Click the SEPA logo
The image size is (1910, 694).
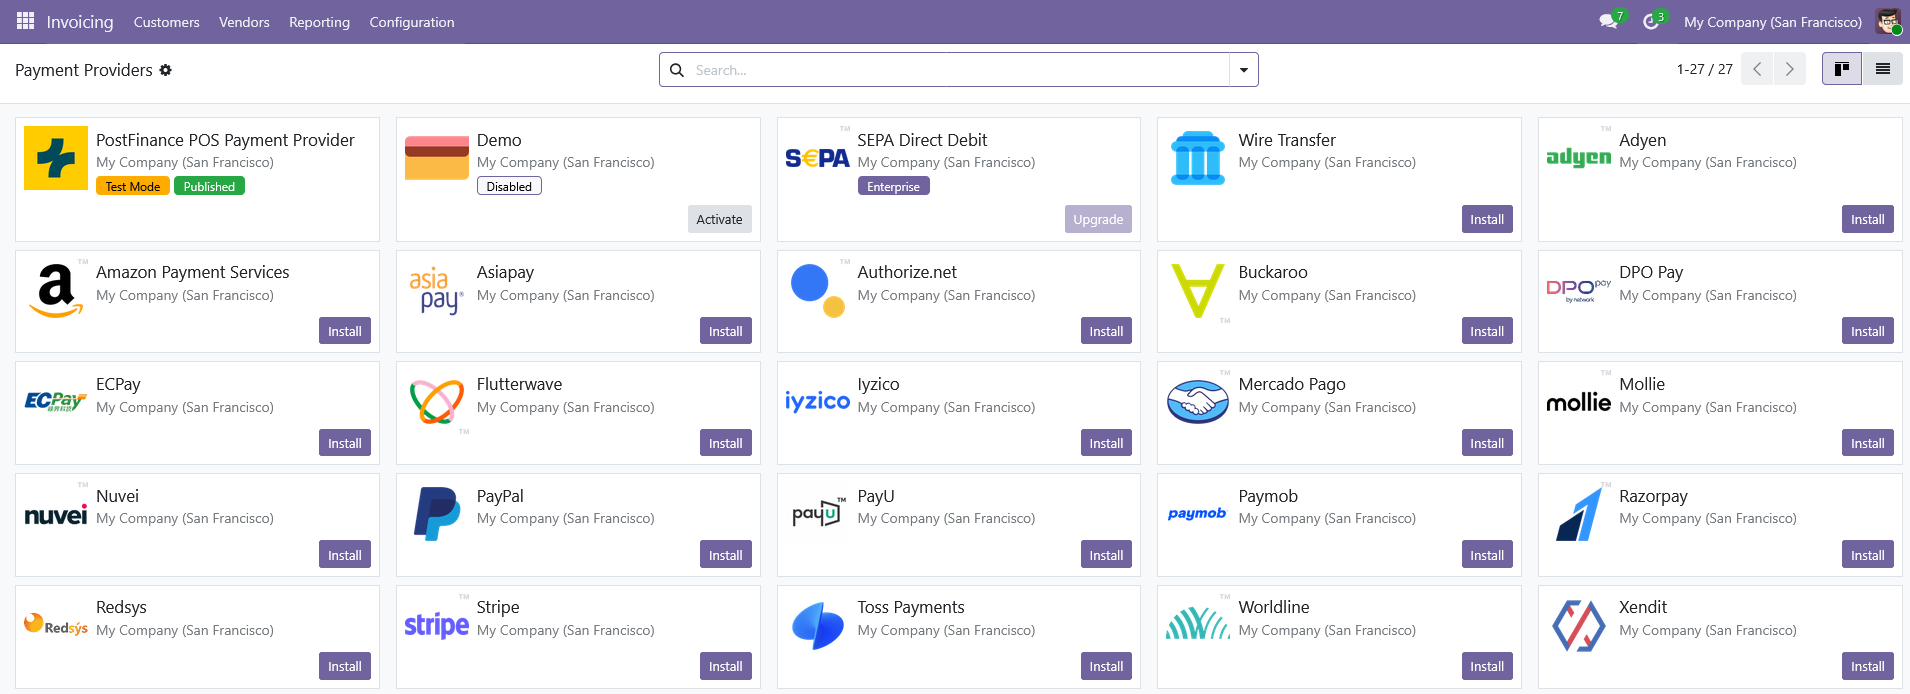pyautogui.click(x=817, y=158)
